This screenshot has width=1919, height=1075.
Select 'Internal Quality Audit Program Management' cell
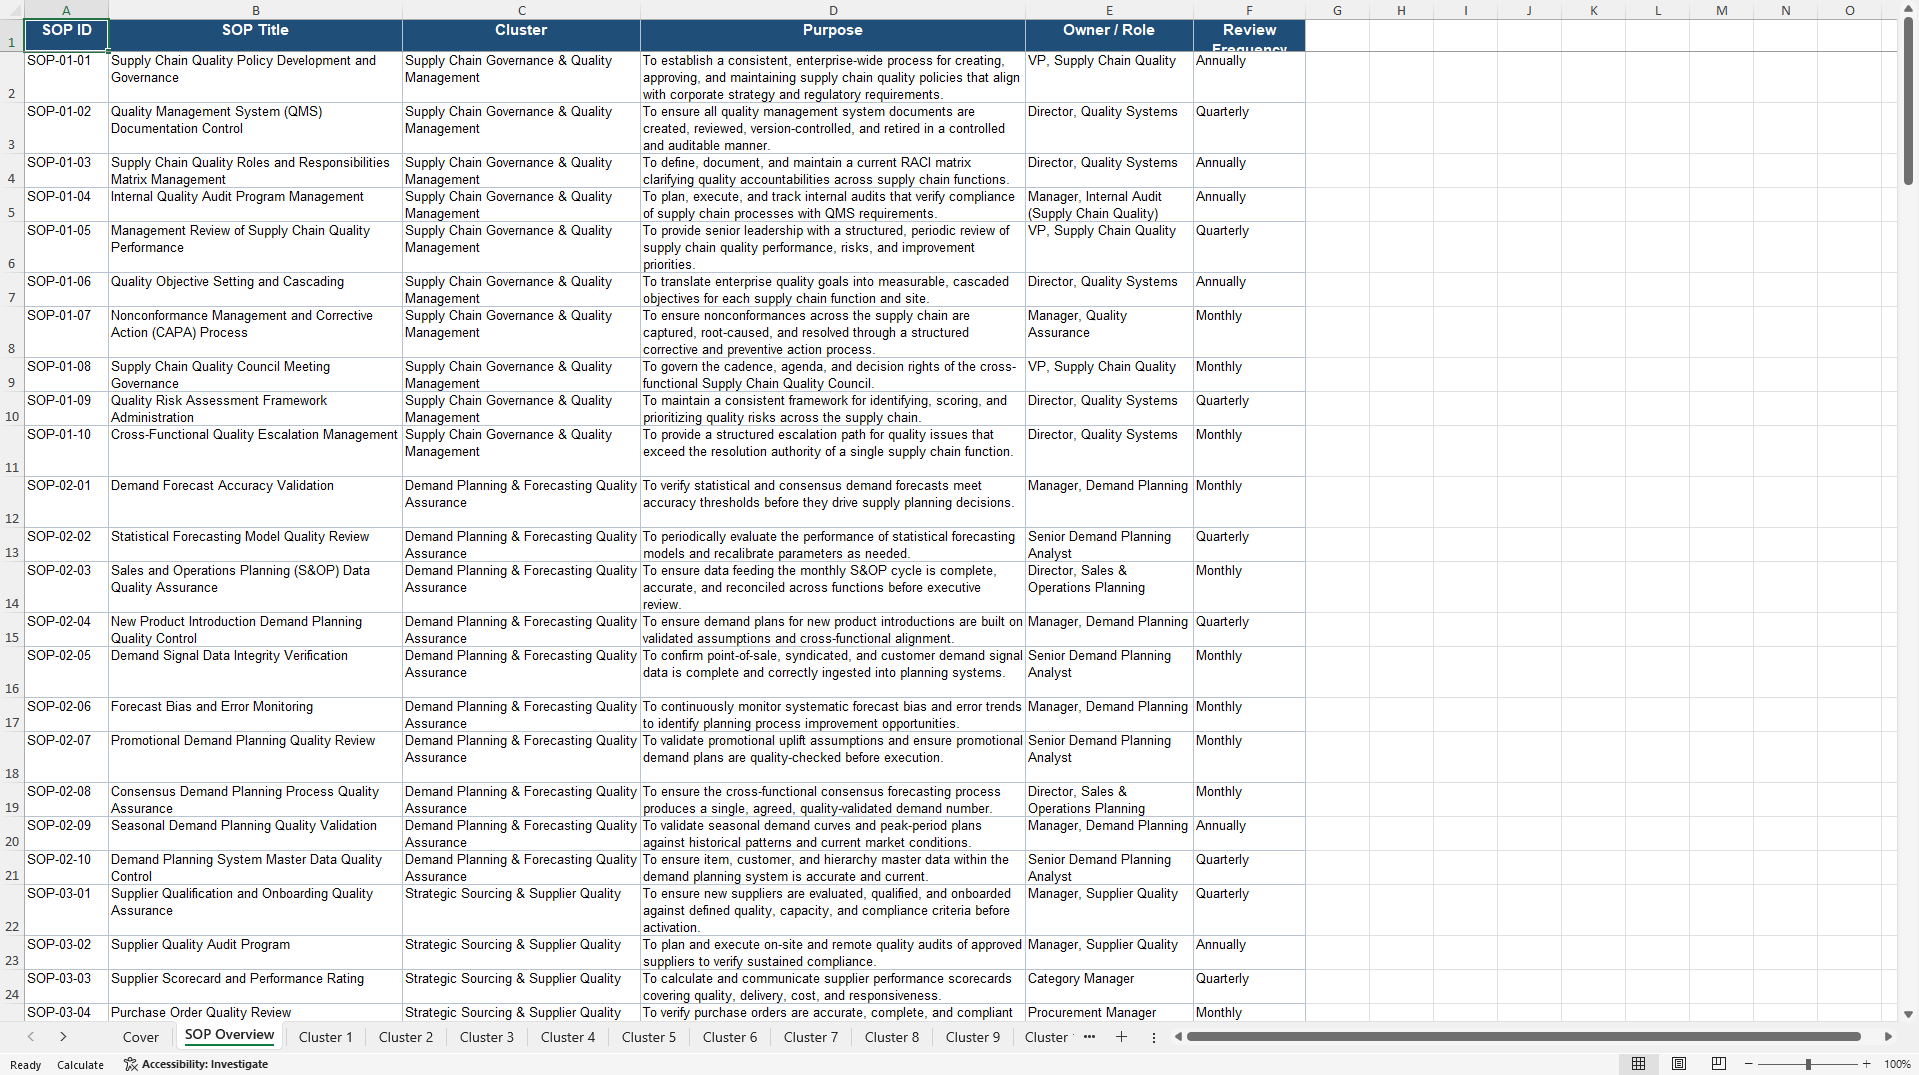[255, 205]
